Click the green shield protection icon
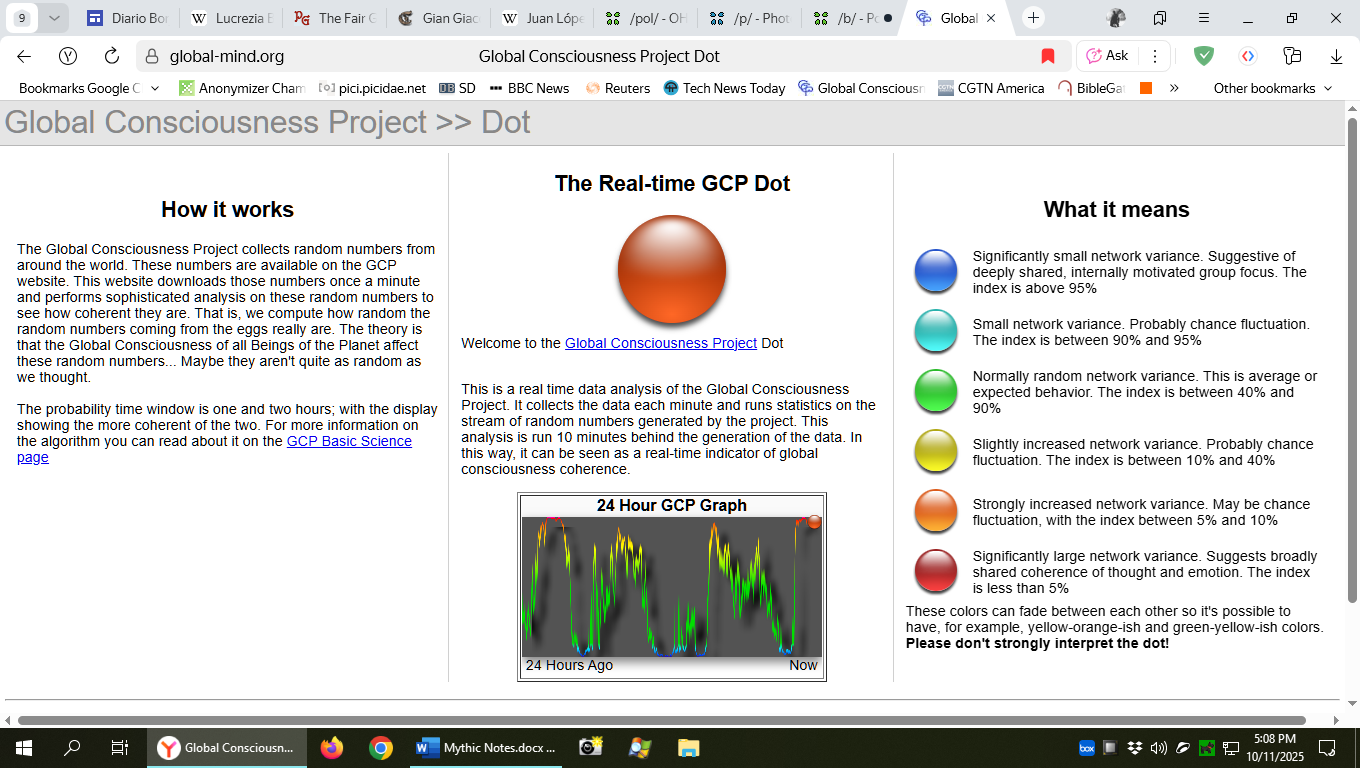The width and height of the screenshot is (1360, 768). [x=1204, y=56]
